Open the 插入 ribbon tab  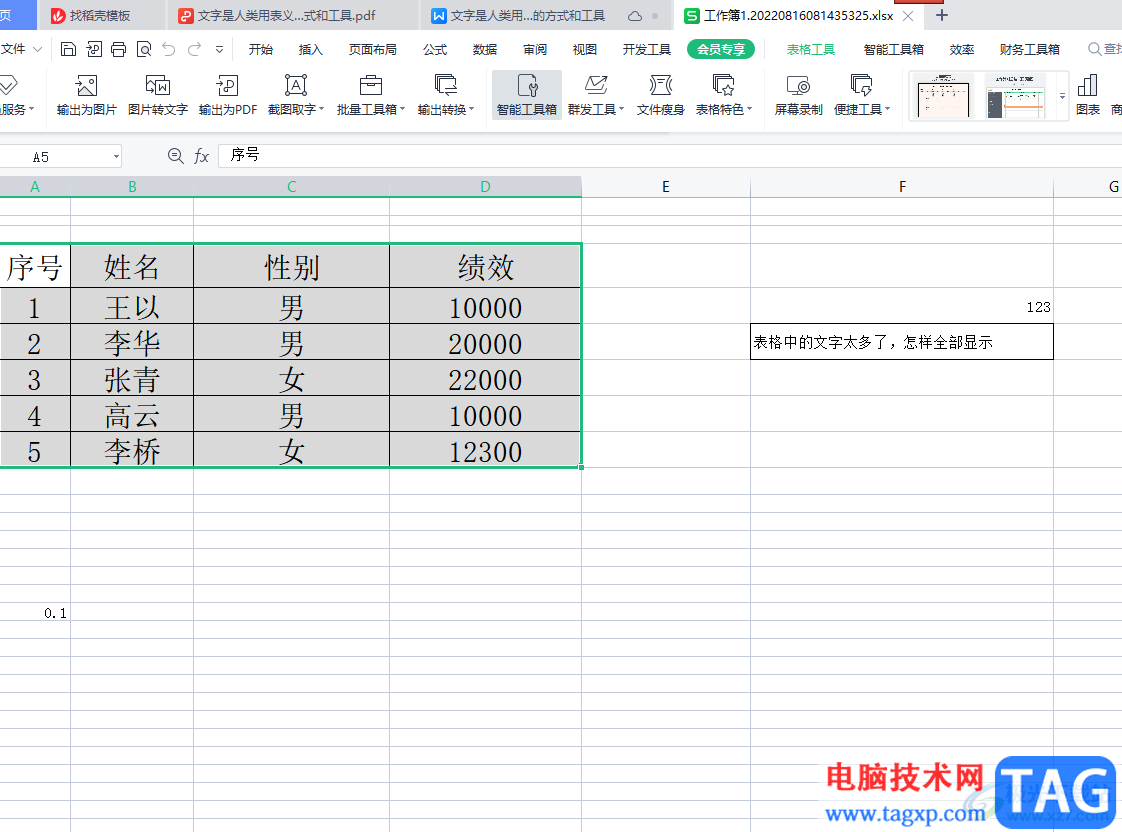click(311, 49)
